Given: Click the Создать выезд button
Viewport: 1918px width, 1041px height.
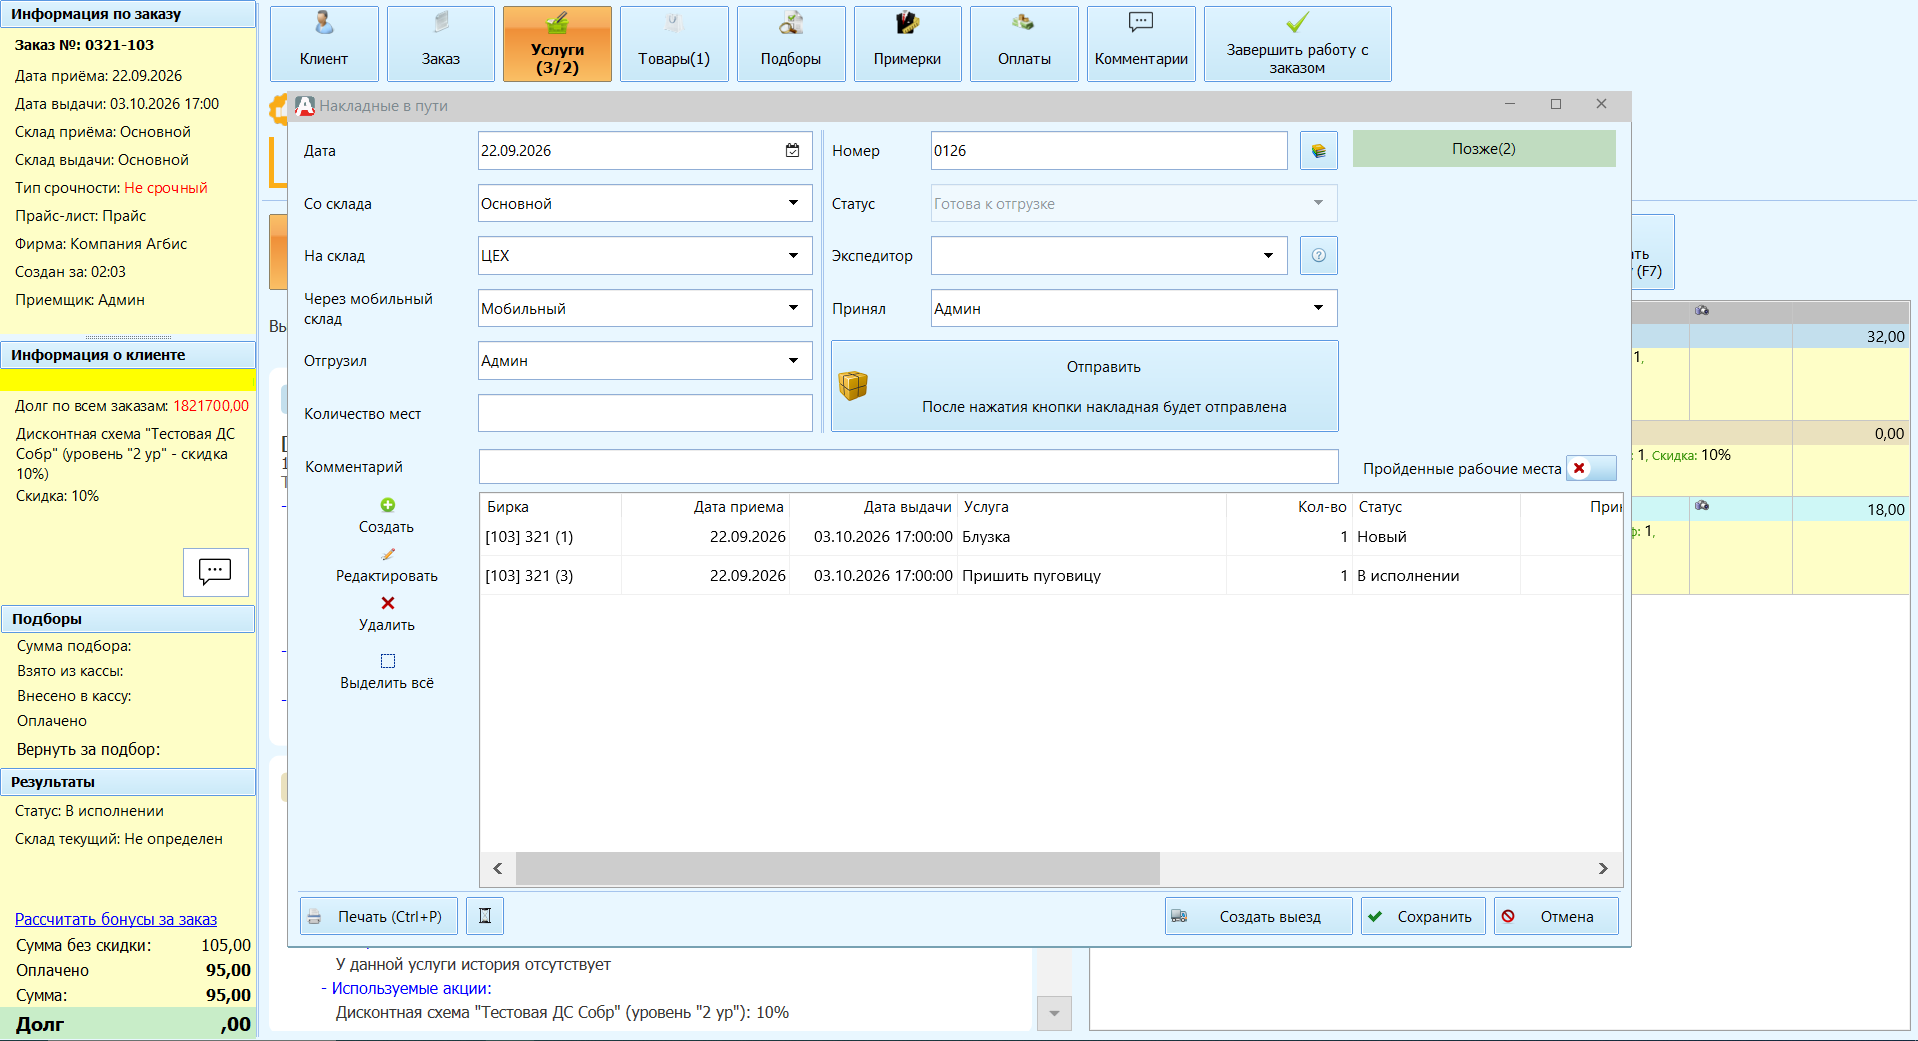Looking at the screenshot, I should click(1259, 916).
